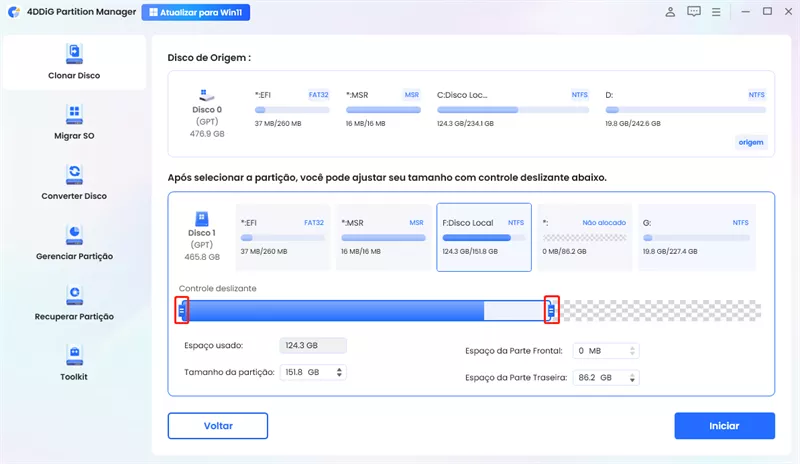Click the *:MSR partition on Disco 0
800x464 pixels.
coord(383,109)
